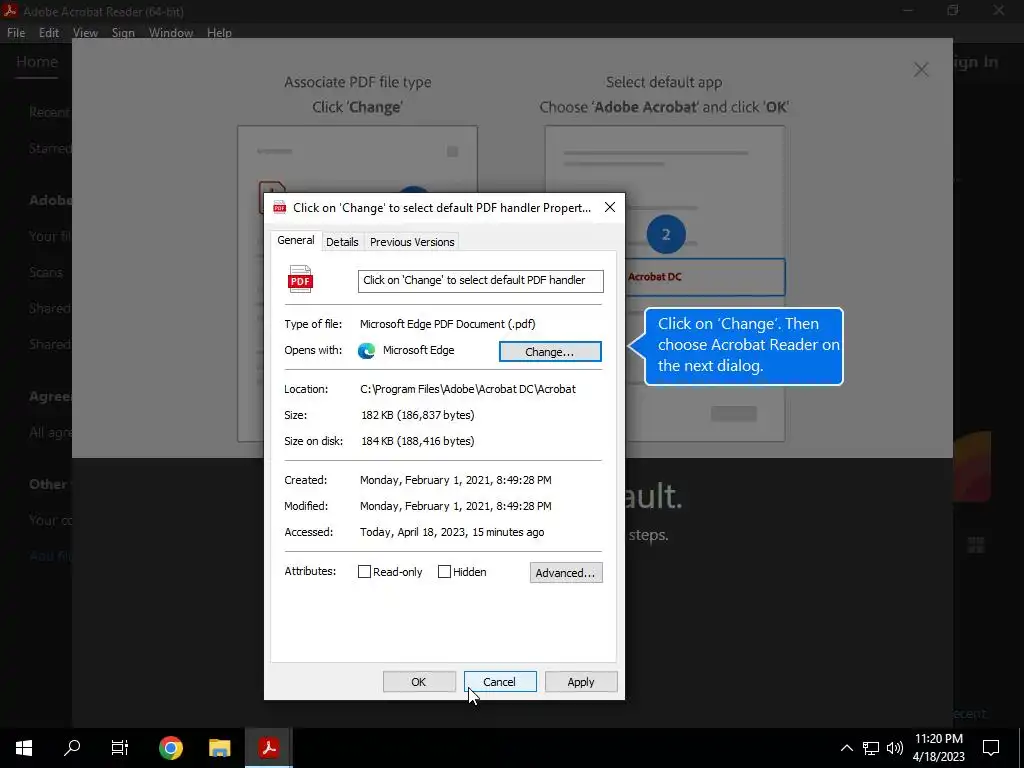Show hidden system tray icons
1024x768 pixels.
[846, 748]
